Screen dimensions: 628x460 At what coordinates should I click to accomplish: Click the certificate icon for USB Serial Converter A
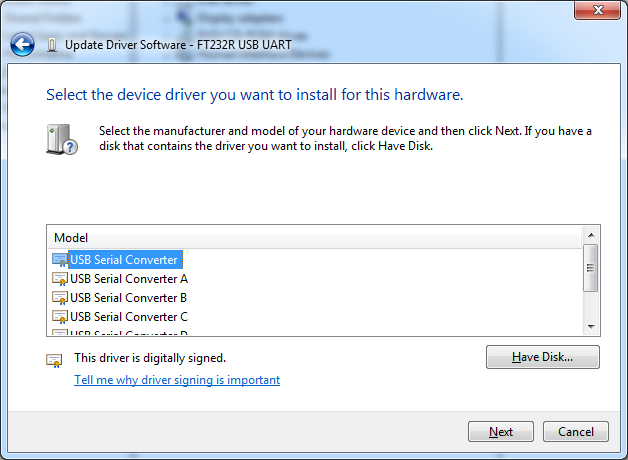tap(60, 279)
